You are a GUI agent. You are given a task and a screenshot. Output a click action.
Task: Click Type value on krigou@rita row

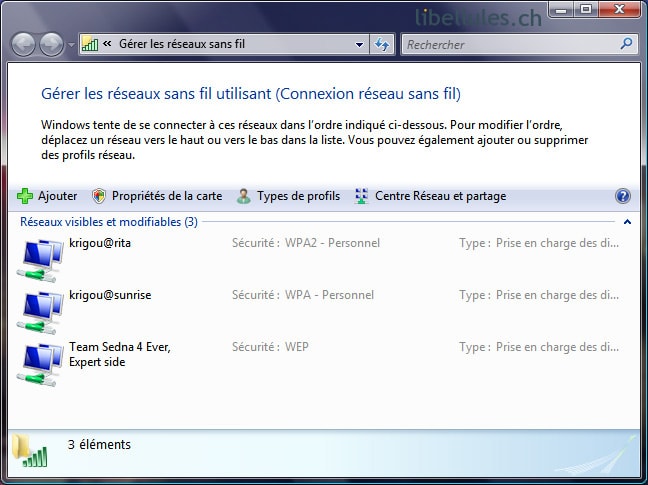click(557, 243)
